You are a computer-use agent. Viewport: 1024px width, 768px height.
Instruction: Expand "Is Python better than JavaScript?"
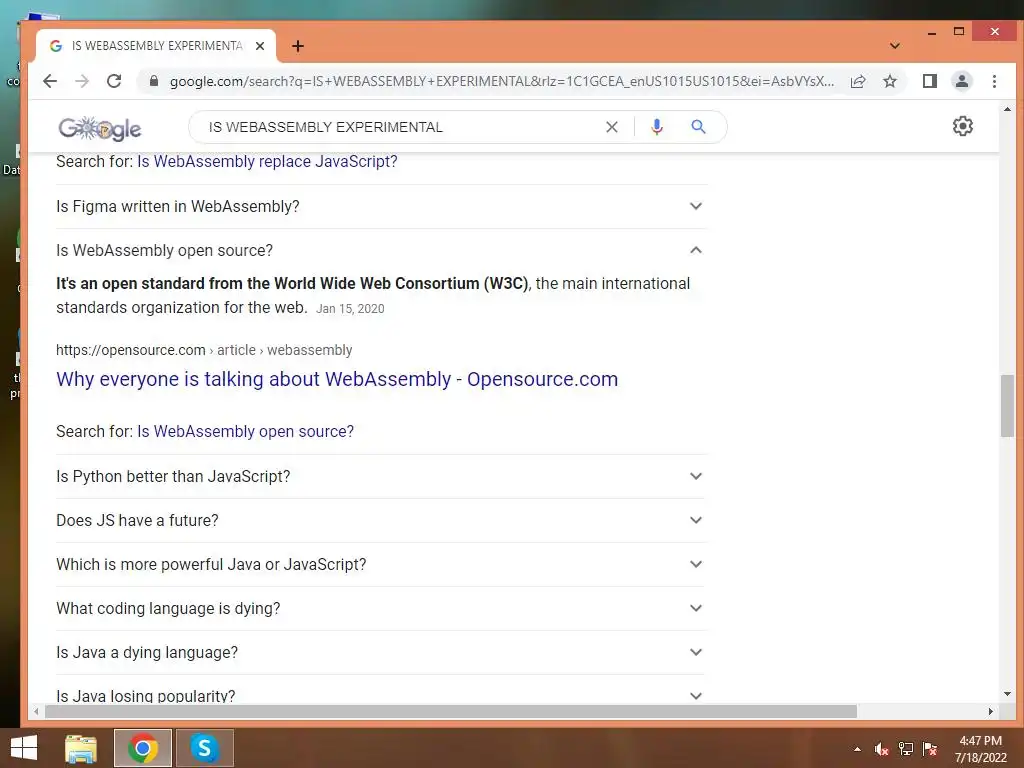381,476
